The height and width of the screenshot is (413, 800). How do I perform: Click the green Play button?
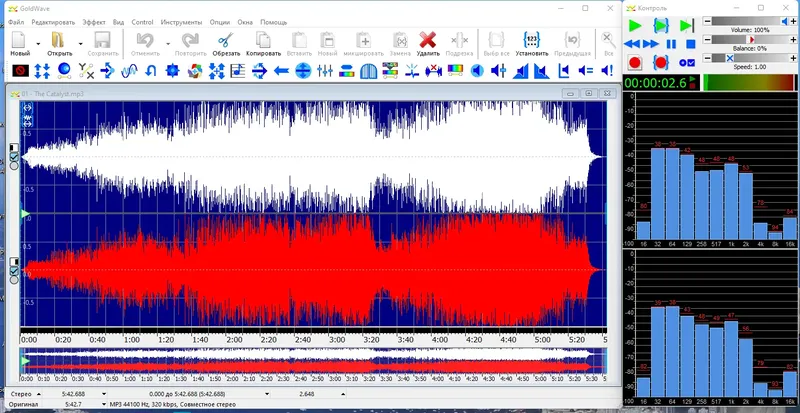[x=634, y=25]
